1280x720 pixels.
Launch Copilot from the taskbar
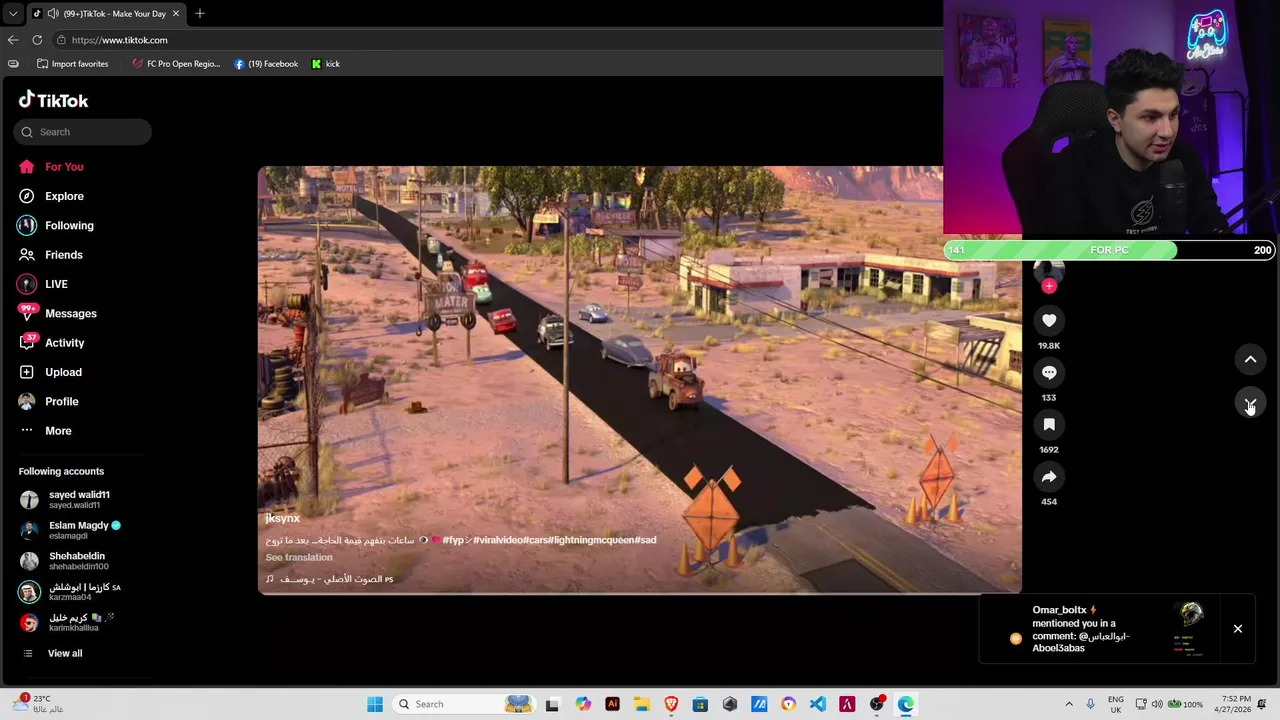point(583,704)
